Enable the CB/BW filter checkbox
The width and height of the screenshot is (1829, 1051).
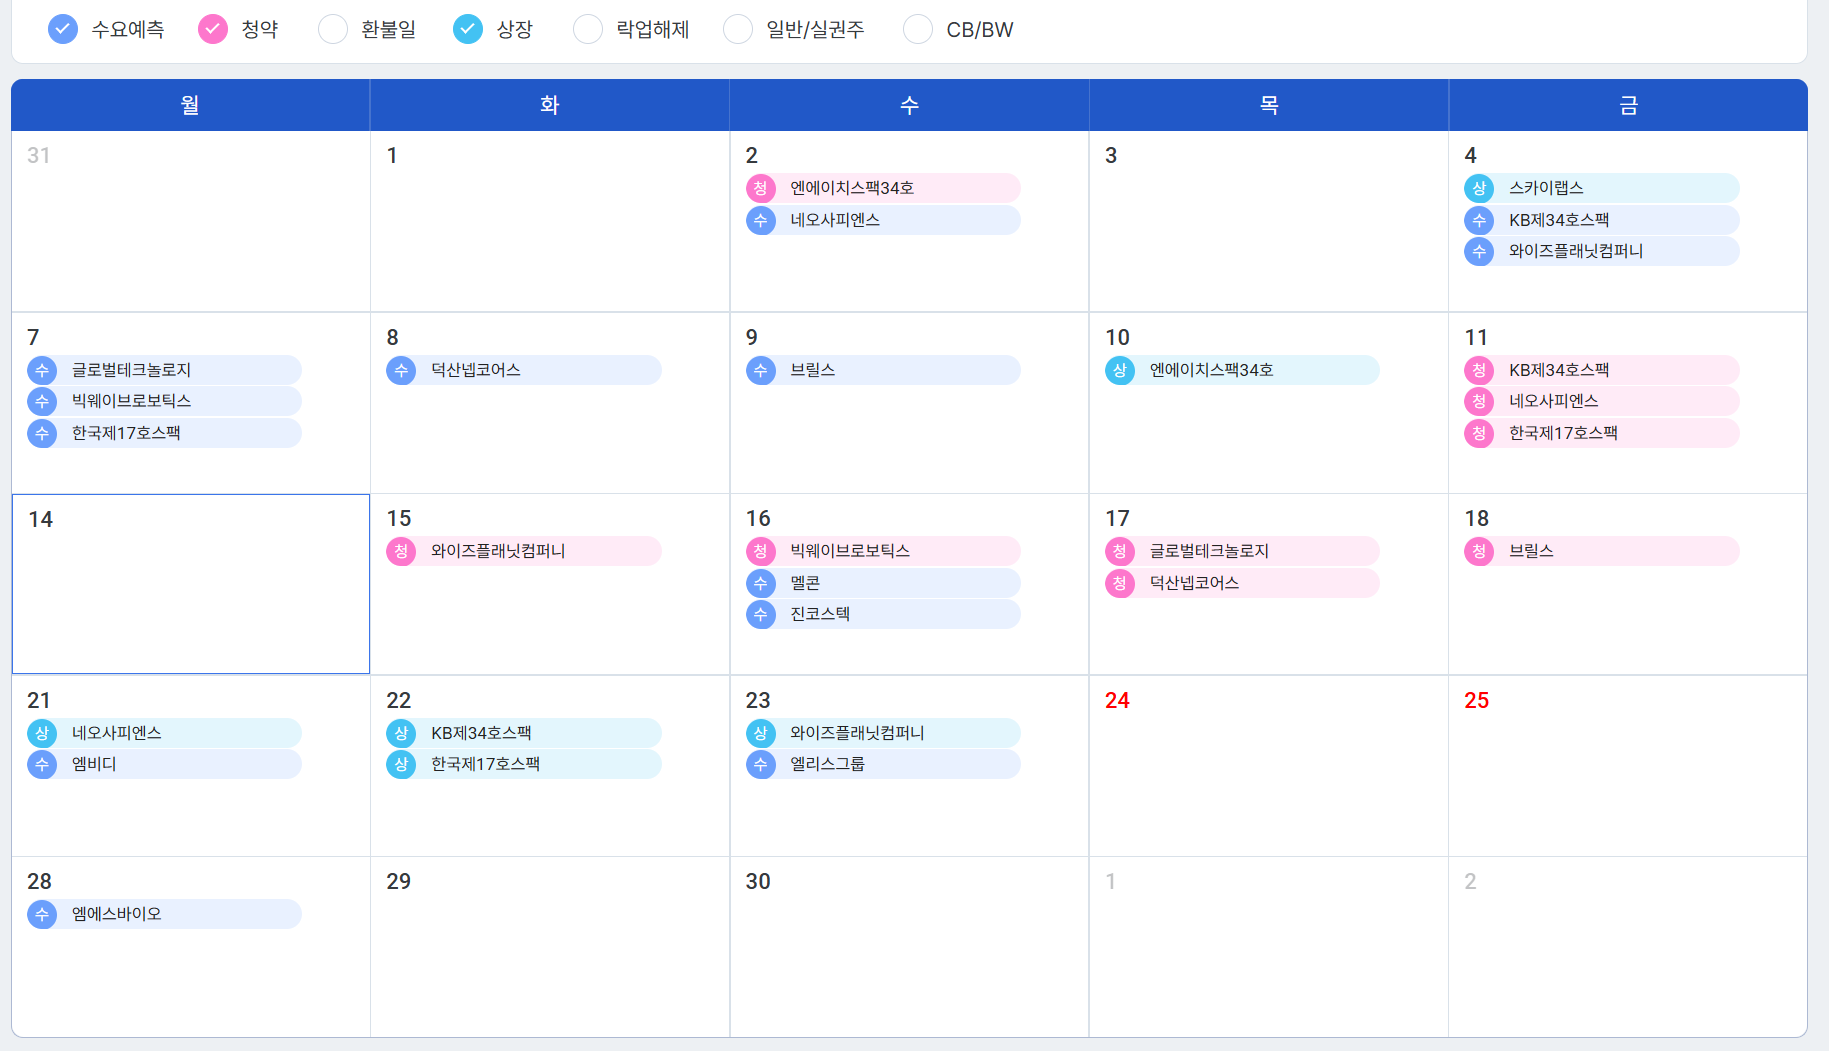pyautogui.click(x=918, y=29)
